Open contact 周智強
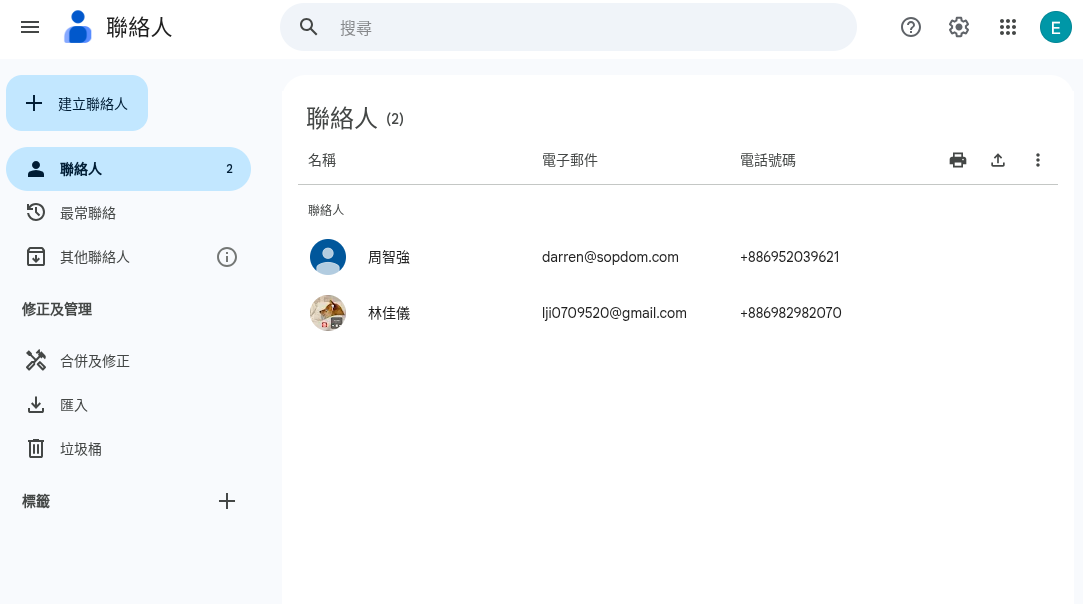The height and width of the screenshot is (604, 1083). click(389, 257)
